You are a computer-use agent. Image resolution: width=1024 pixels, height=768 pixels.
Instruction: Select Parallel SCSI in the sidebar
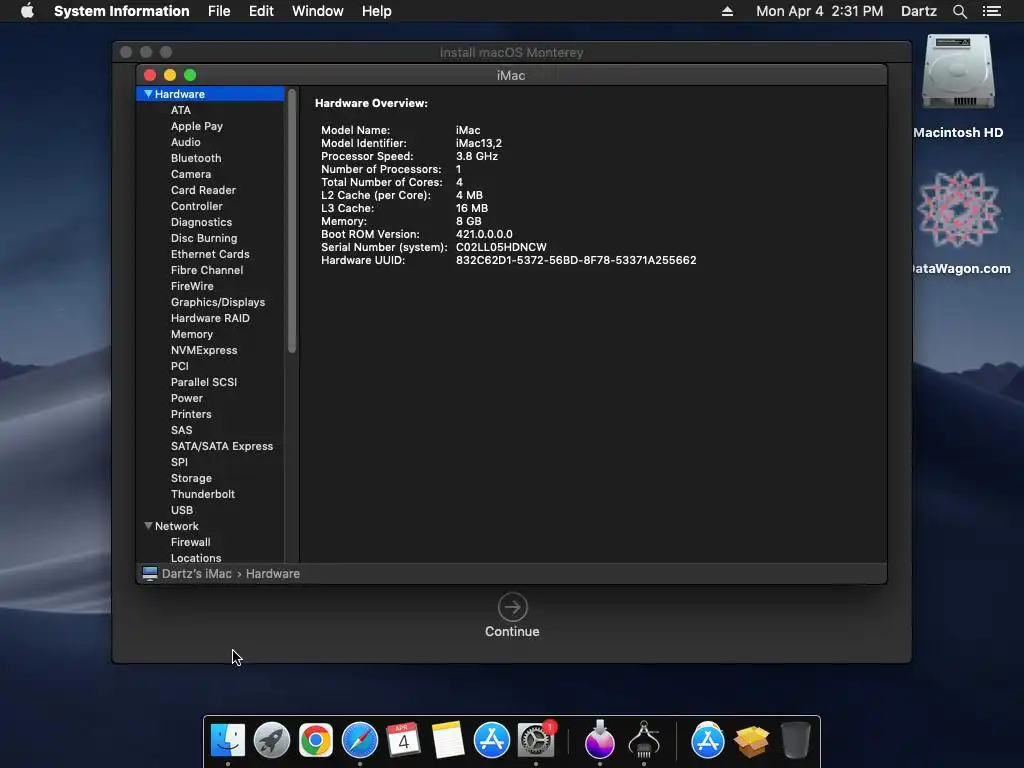click(204, 382)
